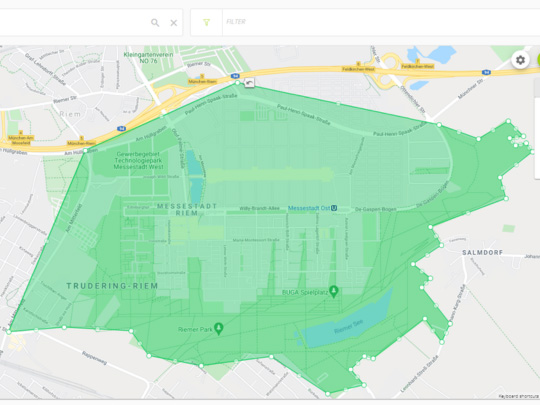
Task: Click Gewerbegebiet Technologiepark Messestadt West label
Action: [138, 160]
